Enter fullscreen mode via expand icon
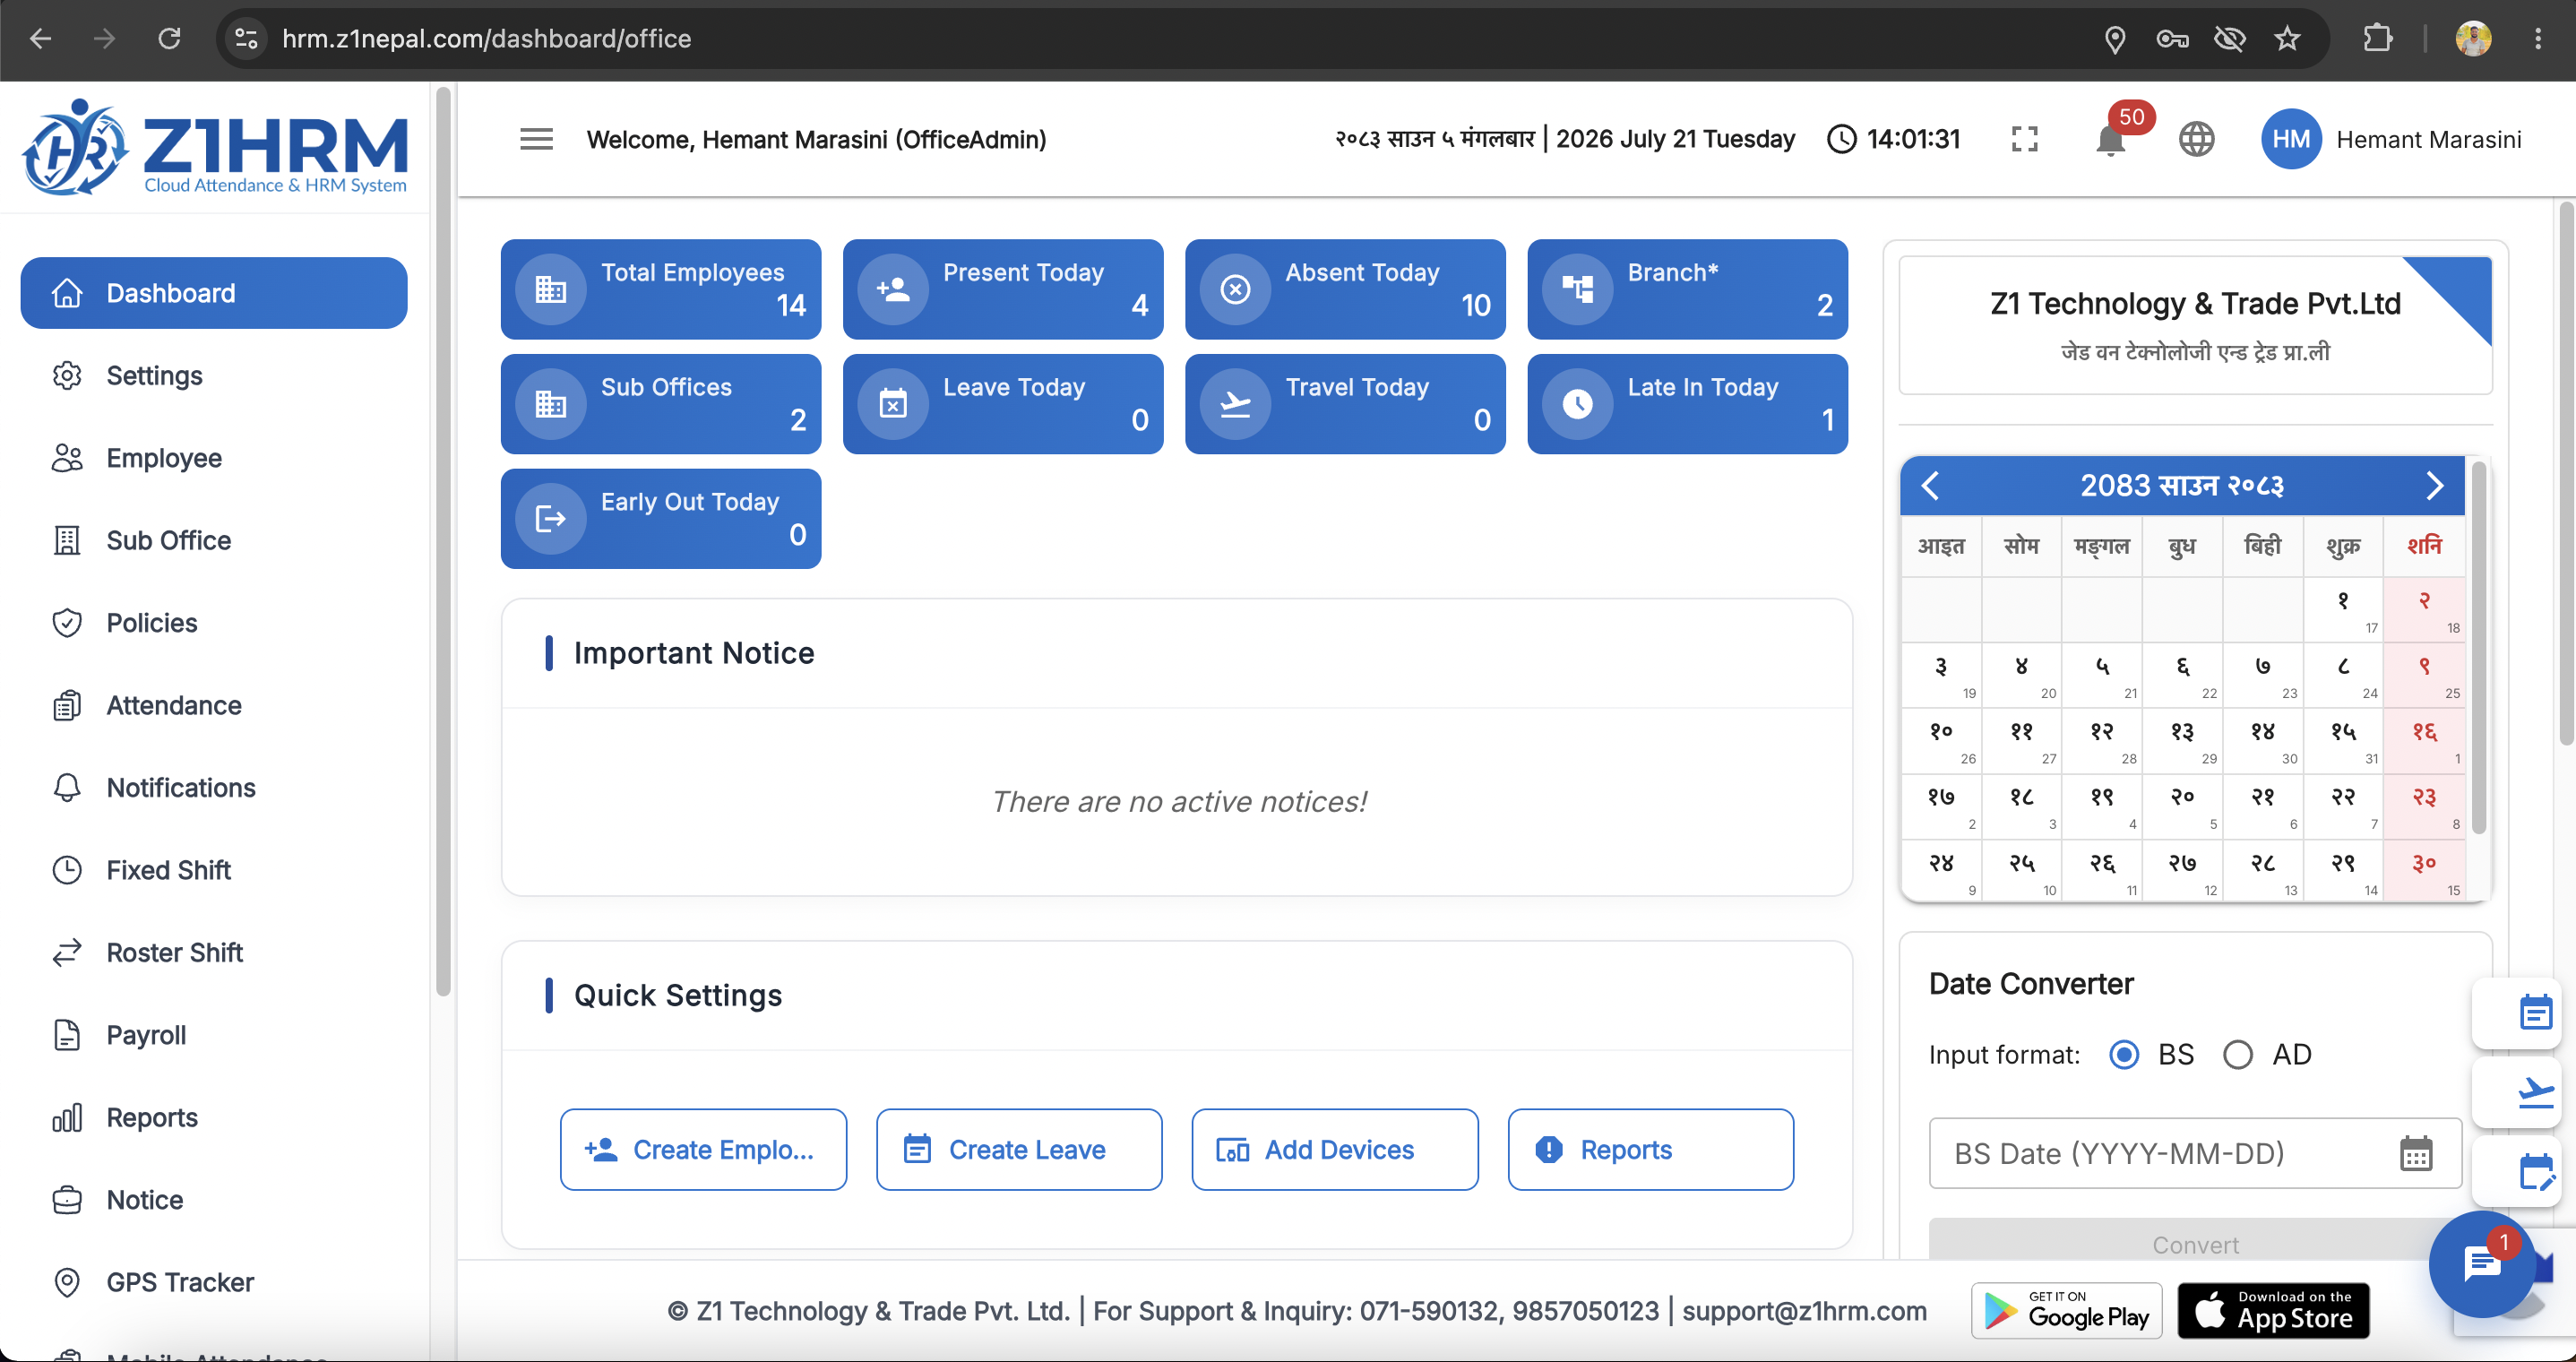2576x1362 pixels. tap(2024, 139)
